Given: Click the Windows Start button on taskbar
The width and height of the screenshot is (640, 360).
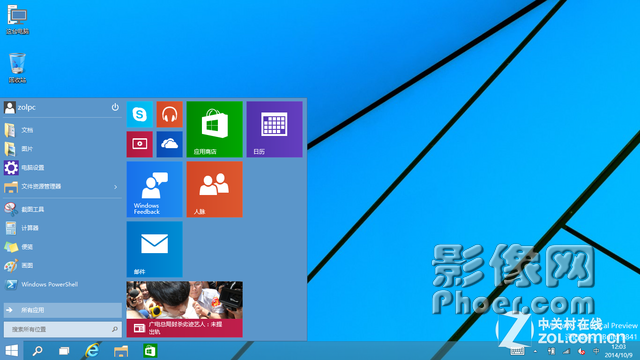Looking at the screenshot, I should coord(11,351).
